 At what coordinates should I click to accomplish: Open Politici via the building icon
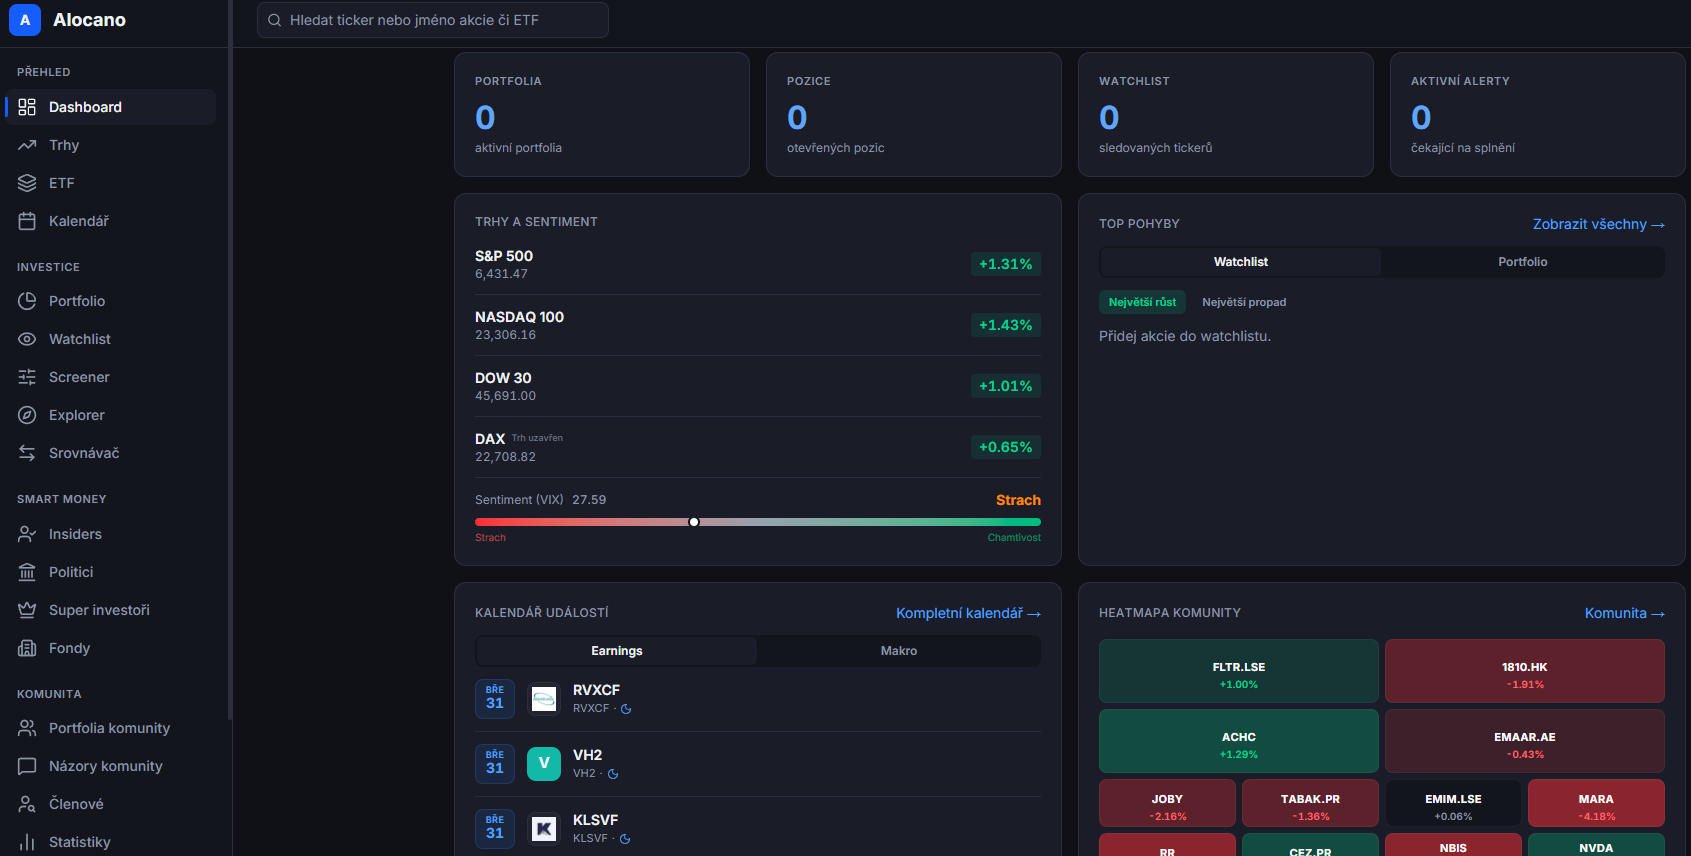(x=27, y=572)
